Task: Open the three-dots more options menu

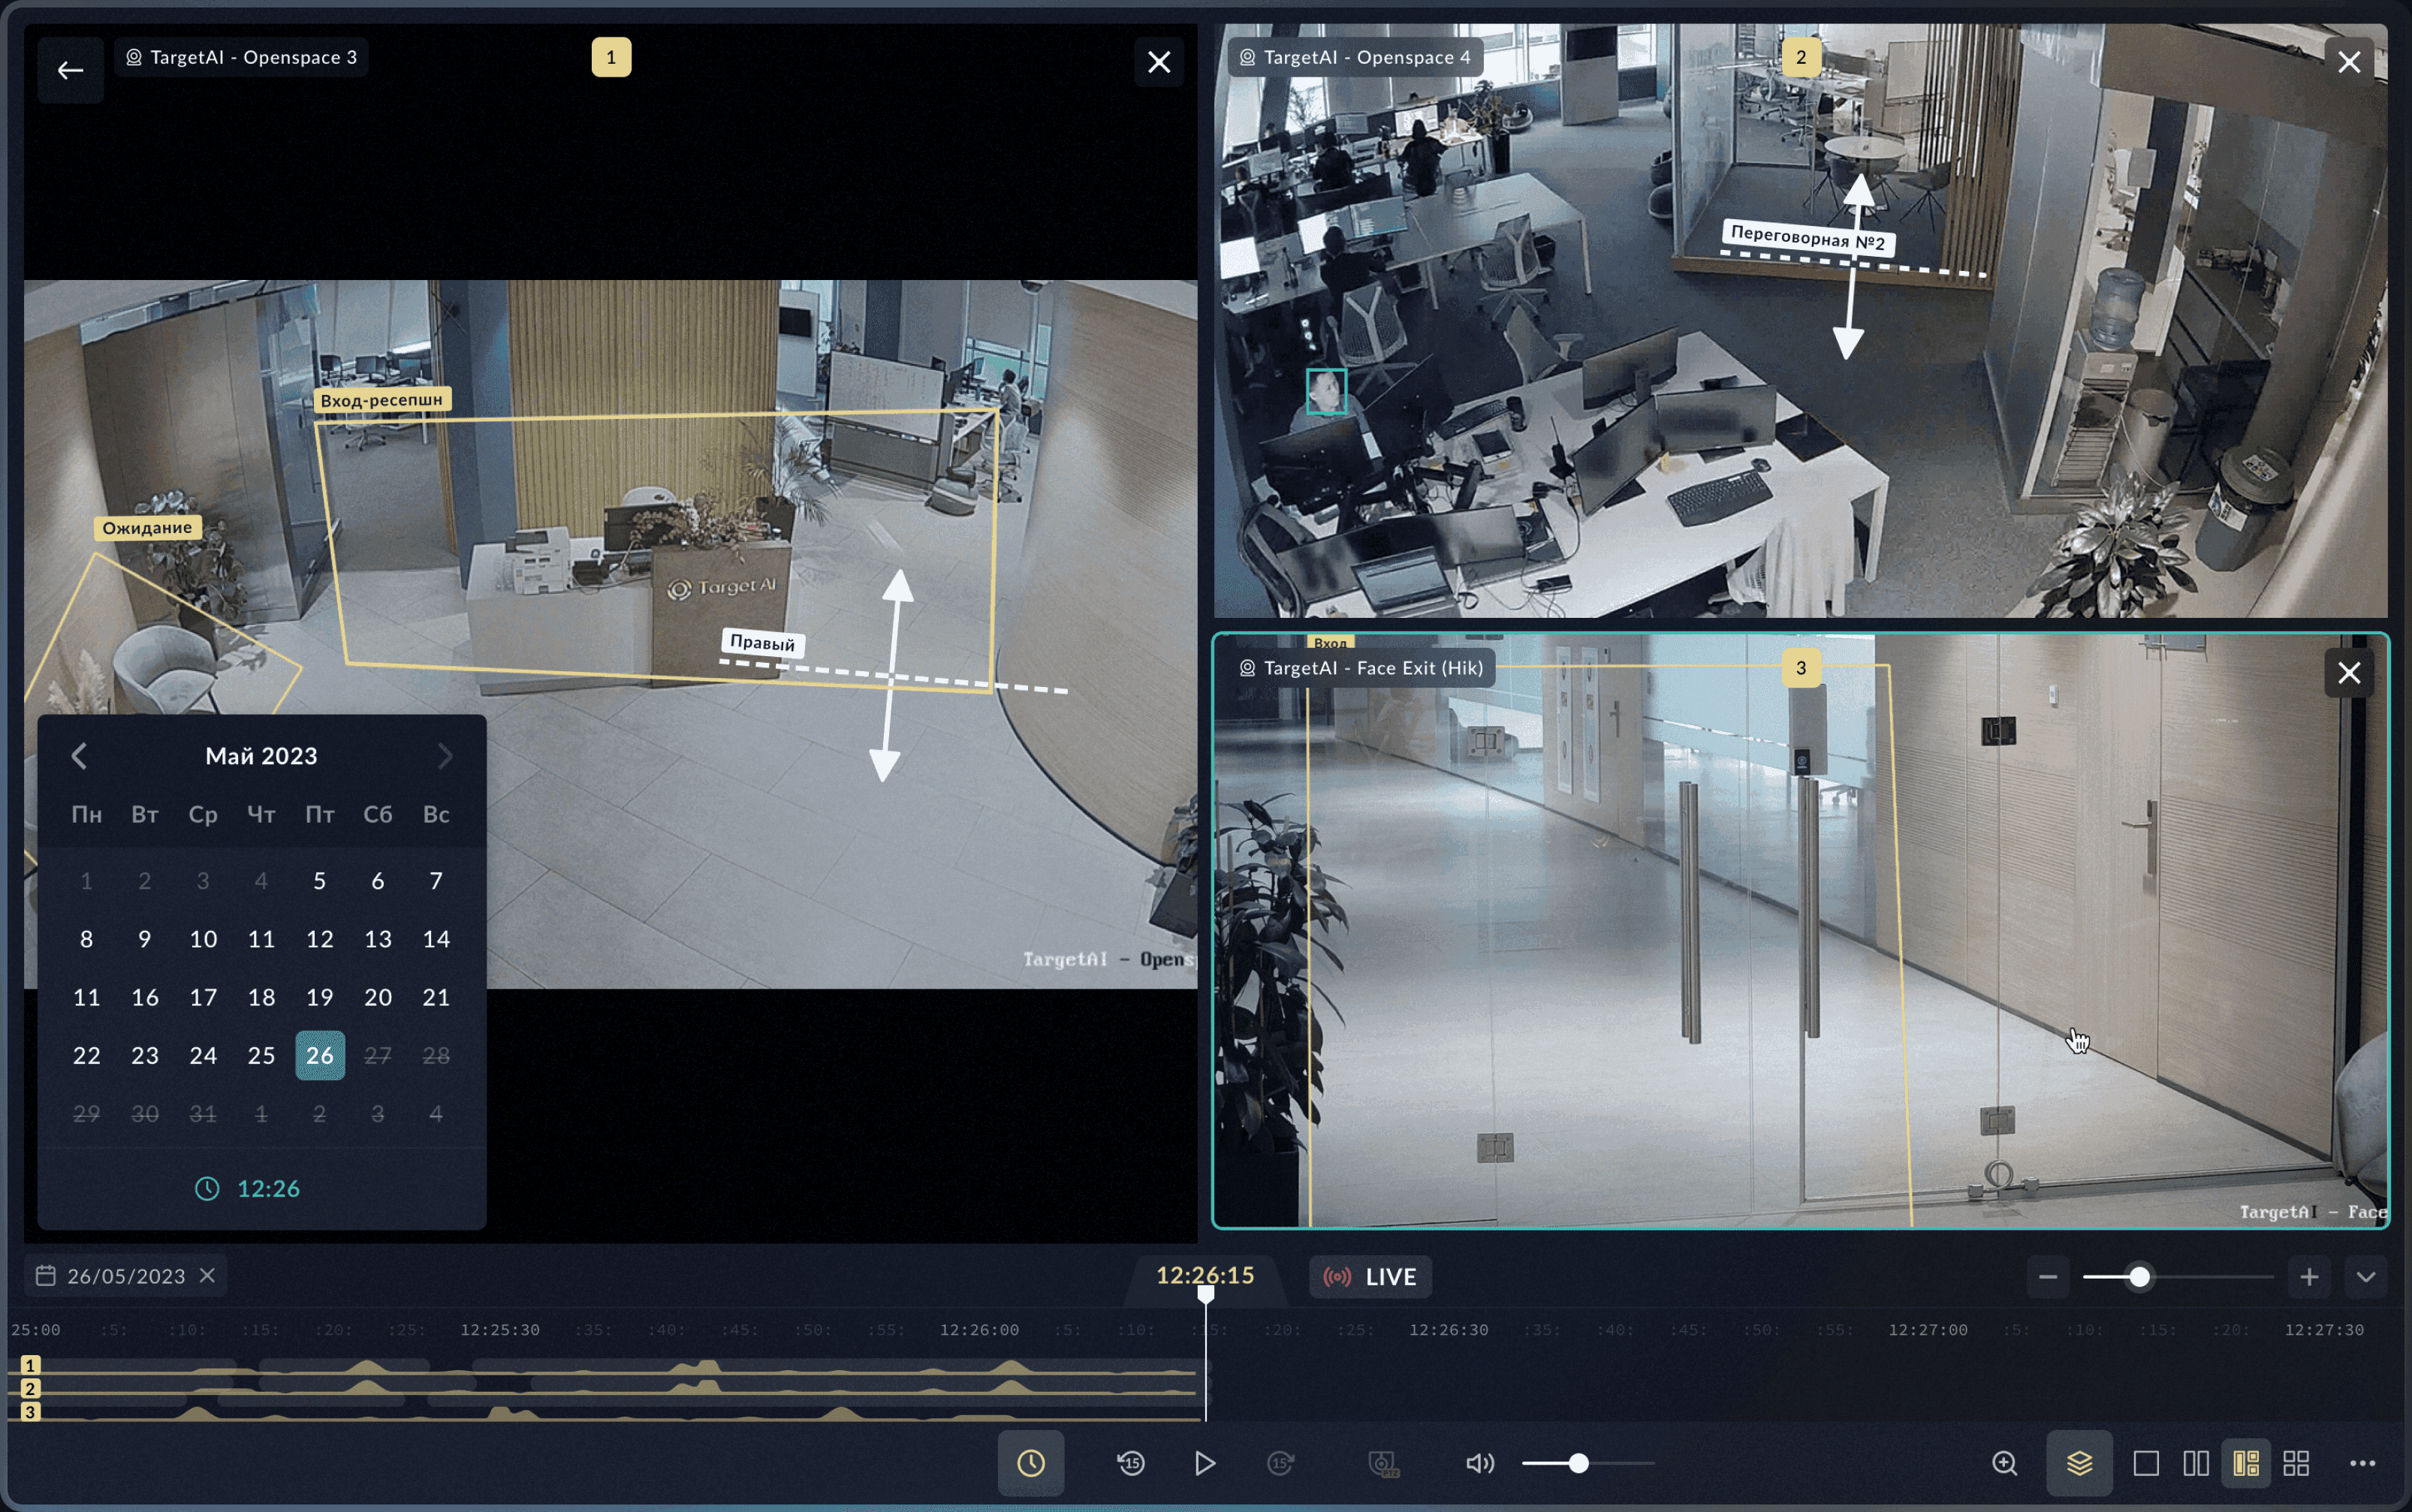Action: [x=2362, y=1463]
